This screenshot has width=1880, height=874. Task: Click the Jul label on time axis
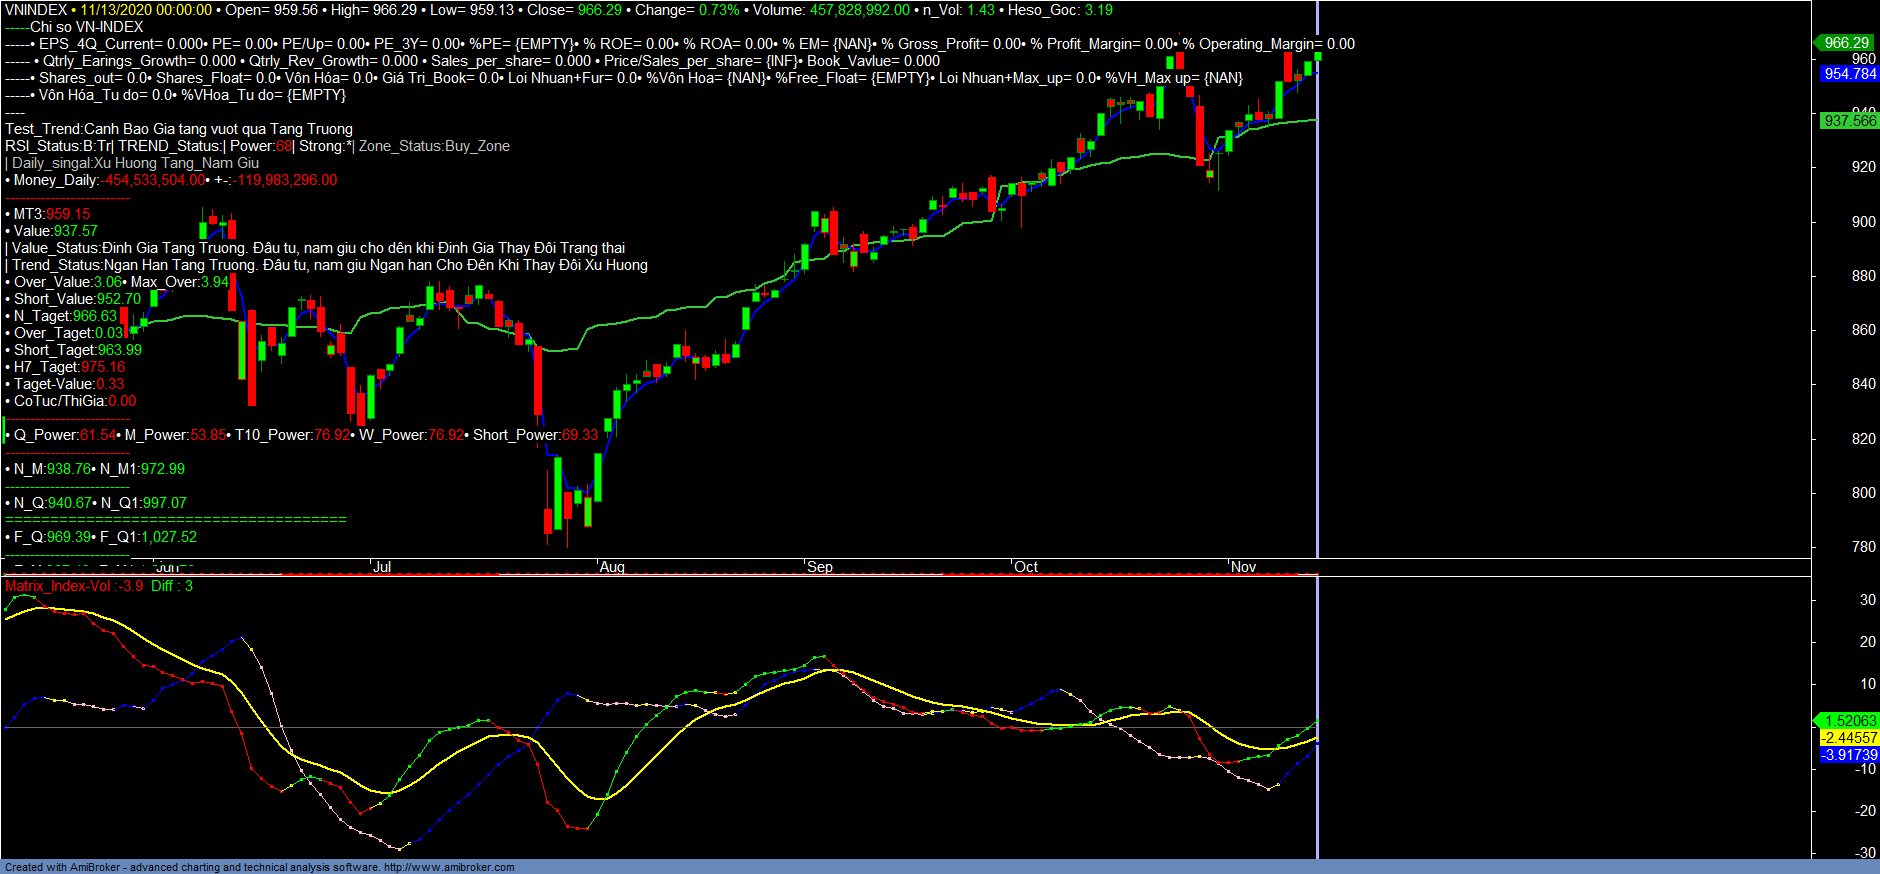click(382, 567)
